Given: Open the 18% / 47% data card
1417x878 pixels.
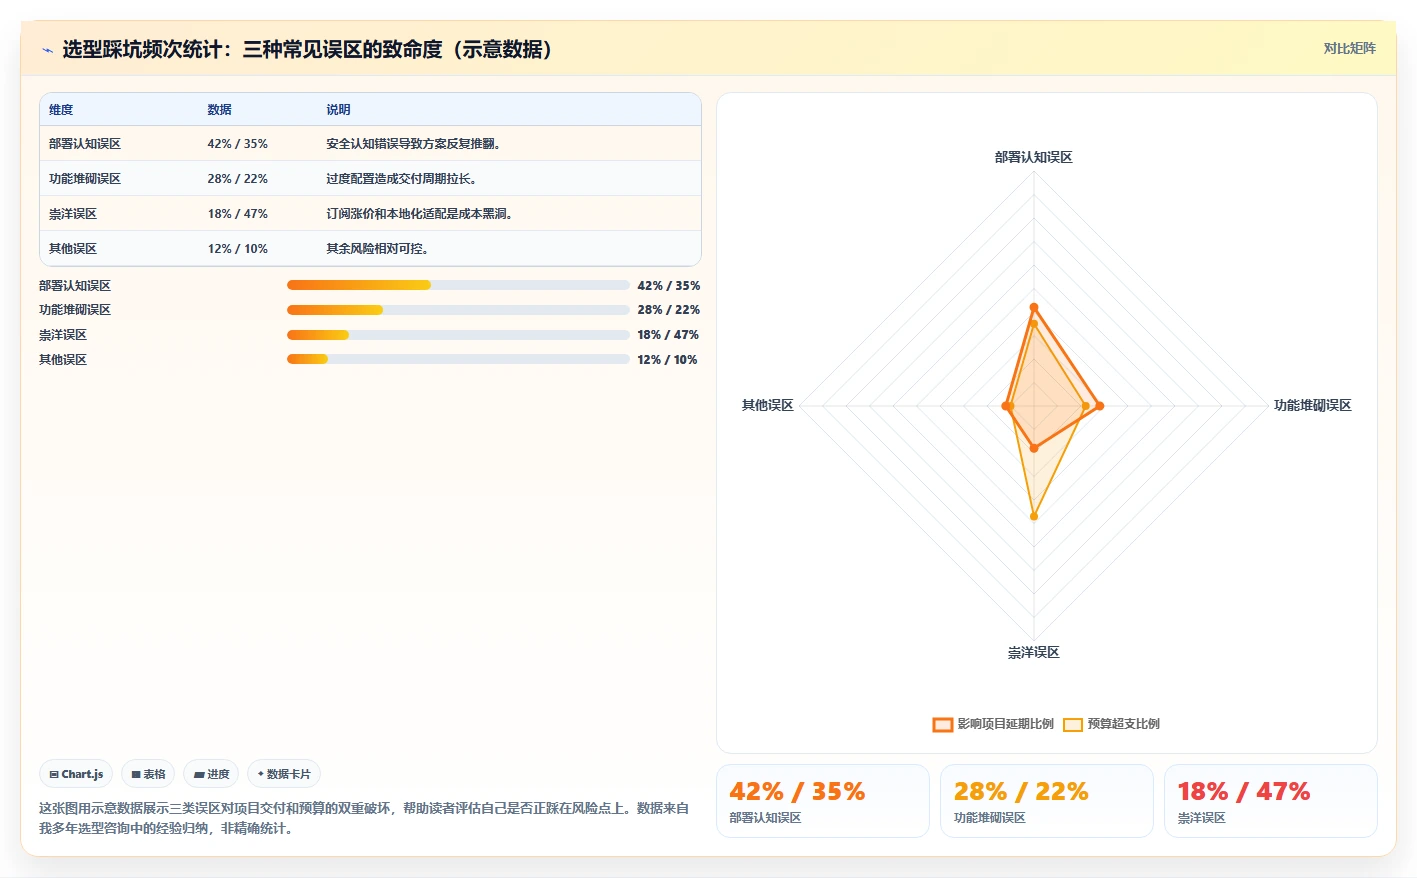Looking at the screenshot, I should click(x=1270, y=801).
